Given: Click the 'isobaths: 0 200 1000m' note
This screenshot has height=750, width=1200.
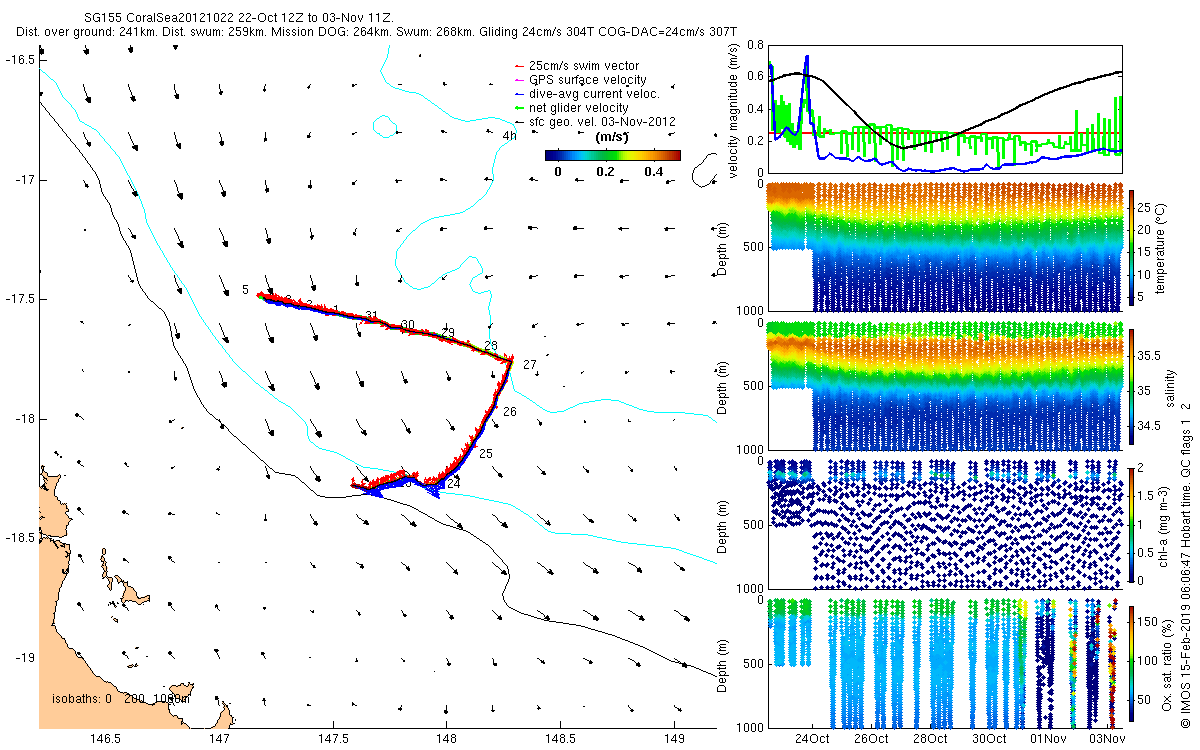Looking at the screenshot, I should coord(119,699).
